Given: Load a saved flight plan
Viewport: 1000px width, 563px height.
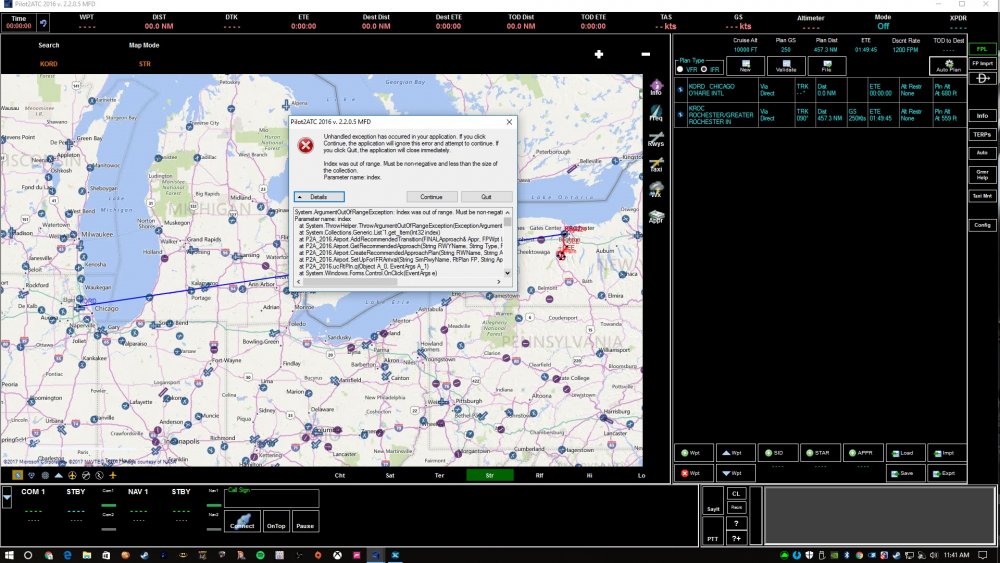Looking at the screenshot, I should pyautogui.click(x=905, y=453).
